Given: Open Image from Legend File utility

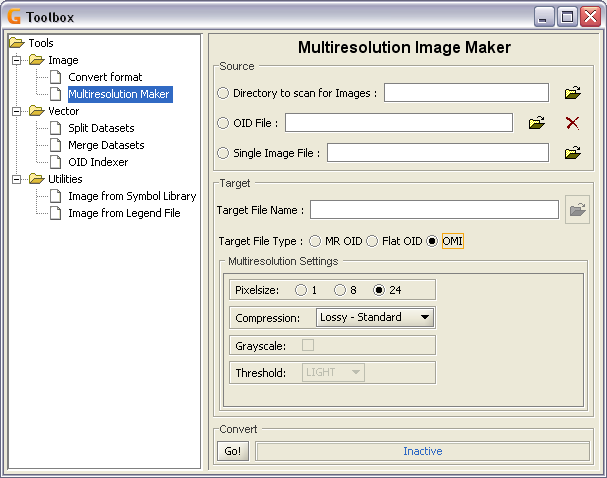Looking at the screenshot, I should [124, 213].
